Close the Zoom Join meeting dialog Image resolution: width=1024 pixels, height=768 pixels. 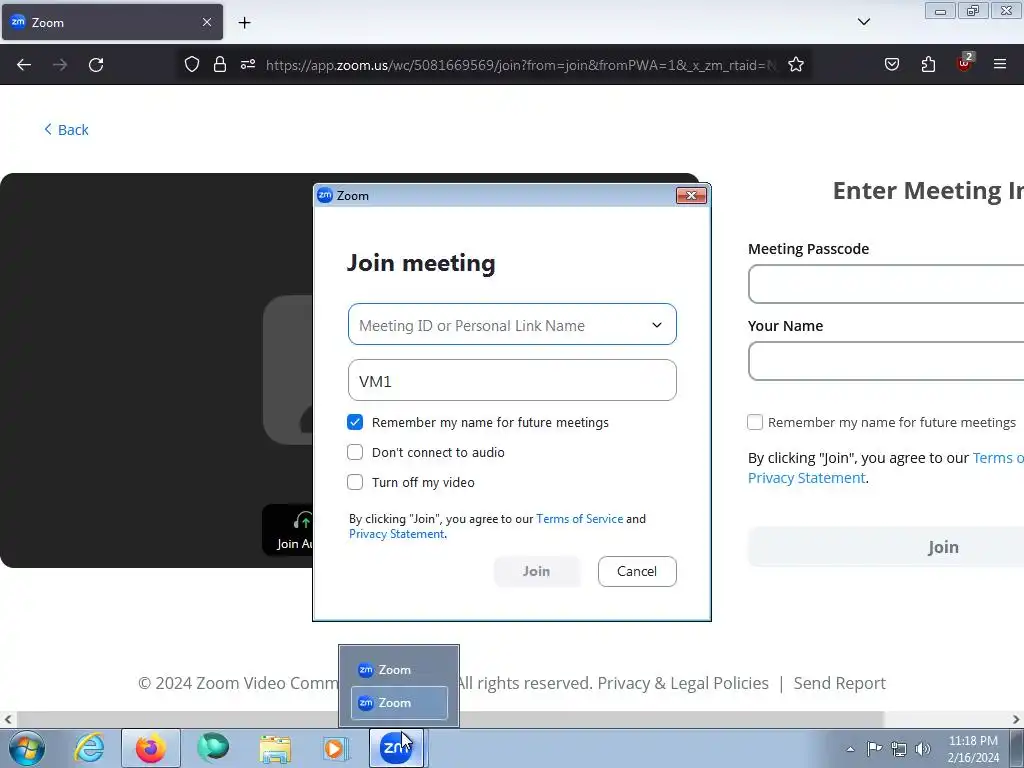[x=691, y=195]
